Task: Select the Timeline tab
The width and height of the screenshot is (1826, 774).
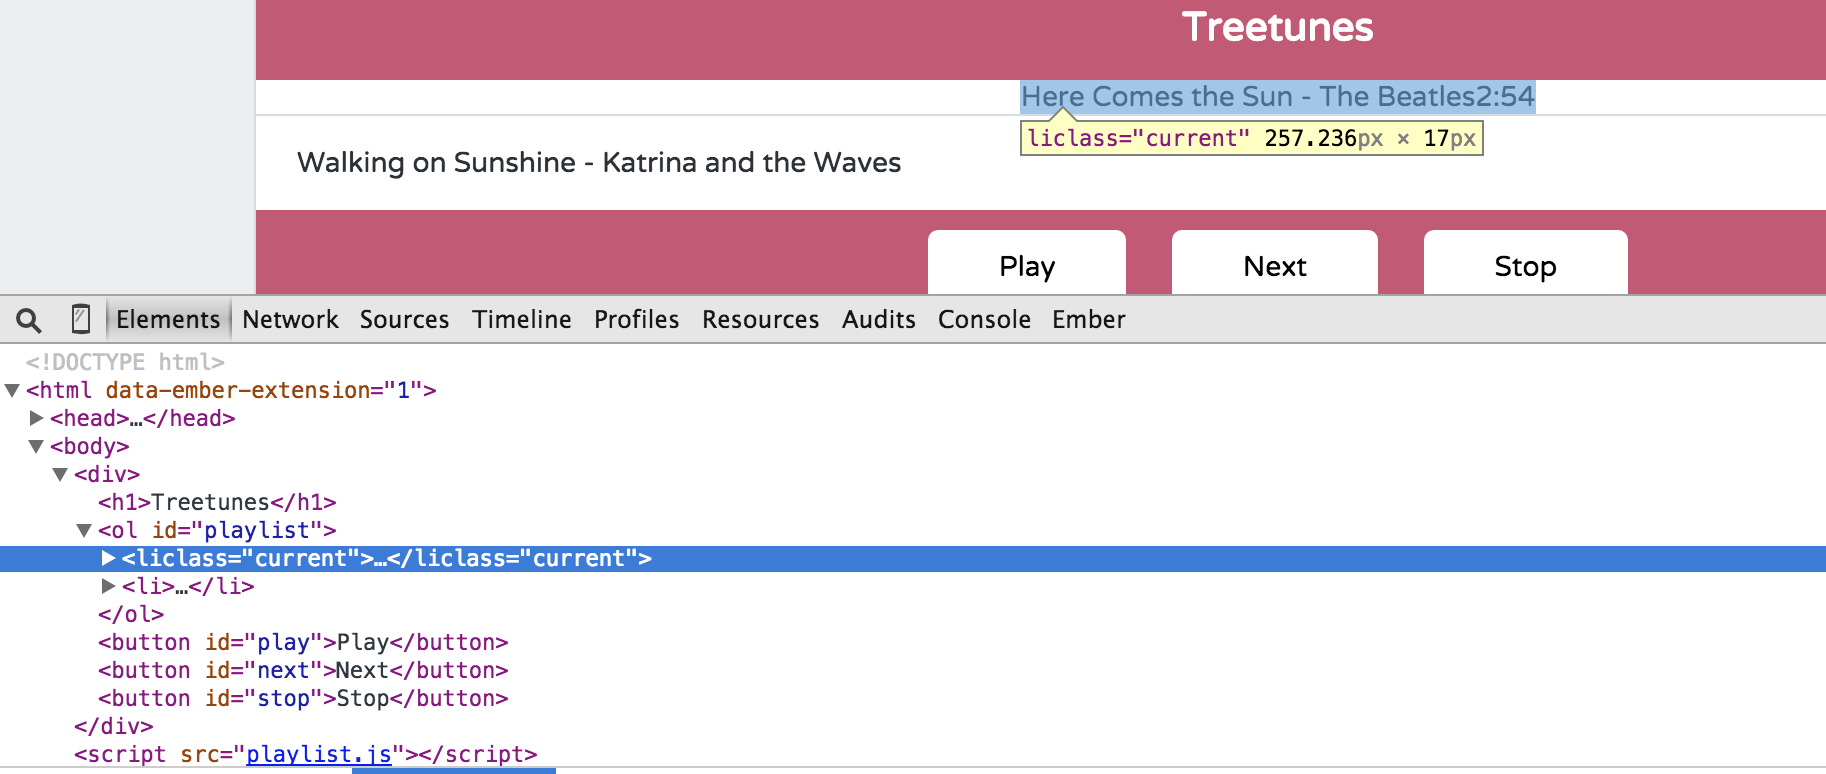Action: pos(521,320)
